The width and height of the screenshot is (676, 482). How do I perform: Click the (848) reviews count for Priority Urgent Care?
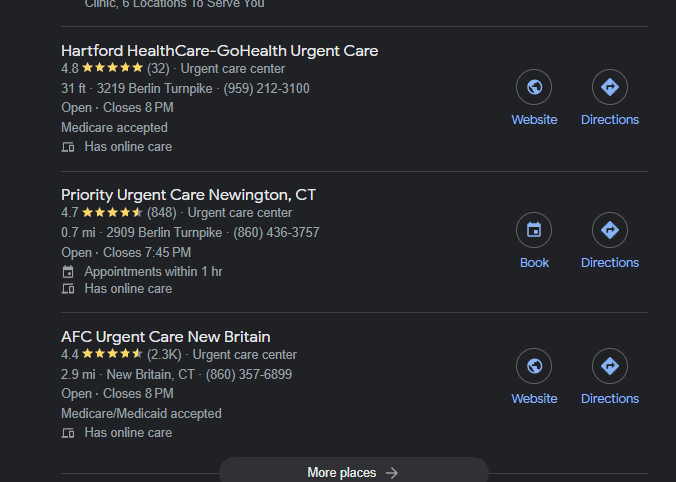[x=163, y=213]
